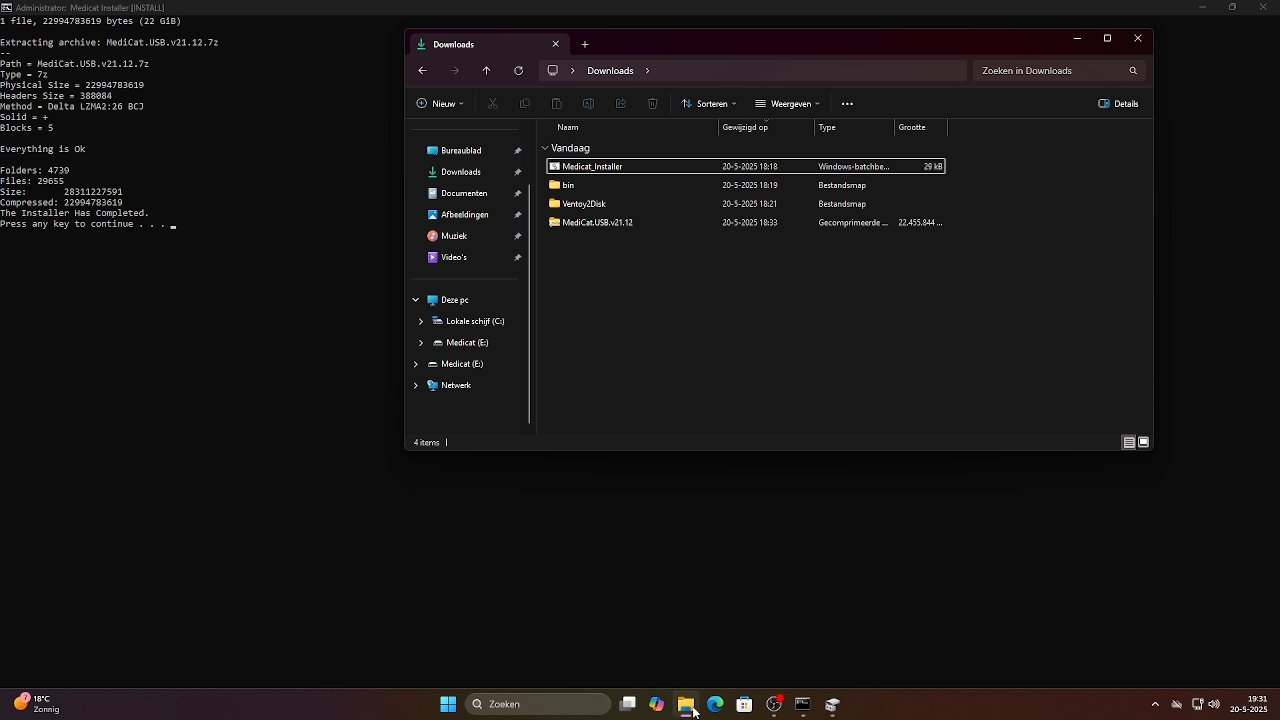Collapse the Vandaag group
This screenshot has height=720, width=1280.
click(545, 148)
